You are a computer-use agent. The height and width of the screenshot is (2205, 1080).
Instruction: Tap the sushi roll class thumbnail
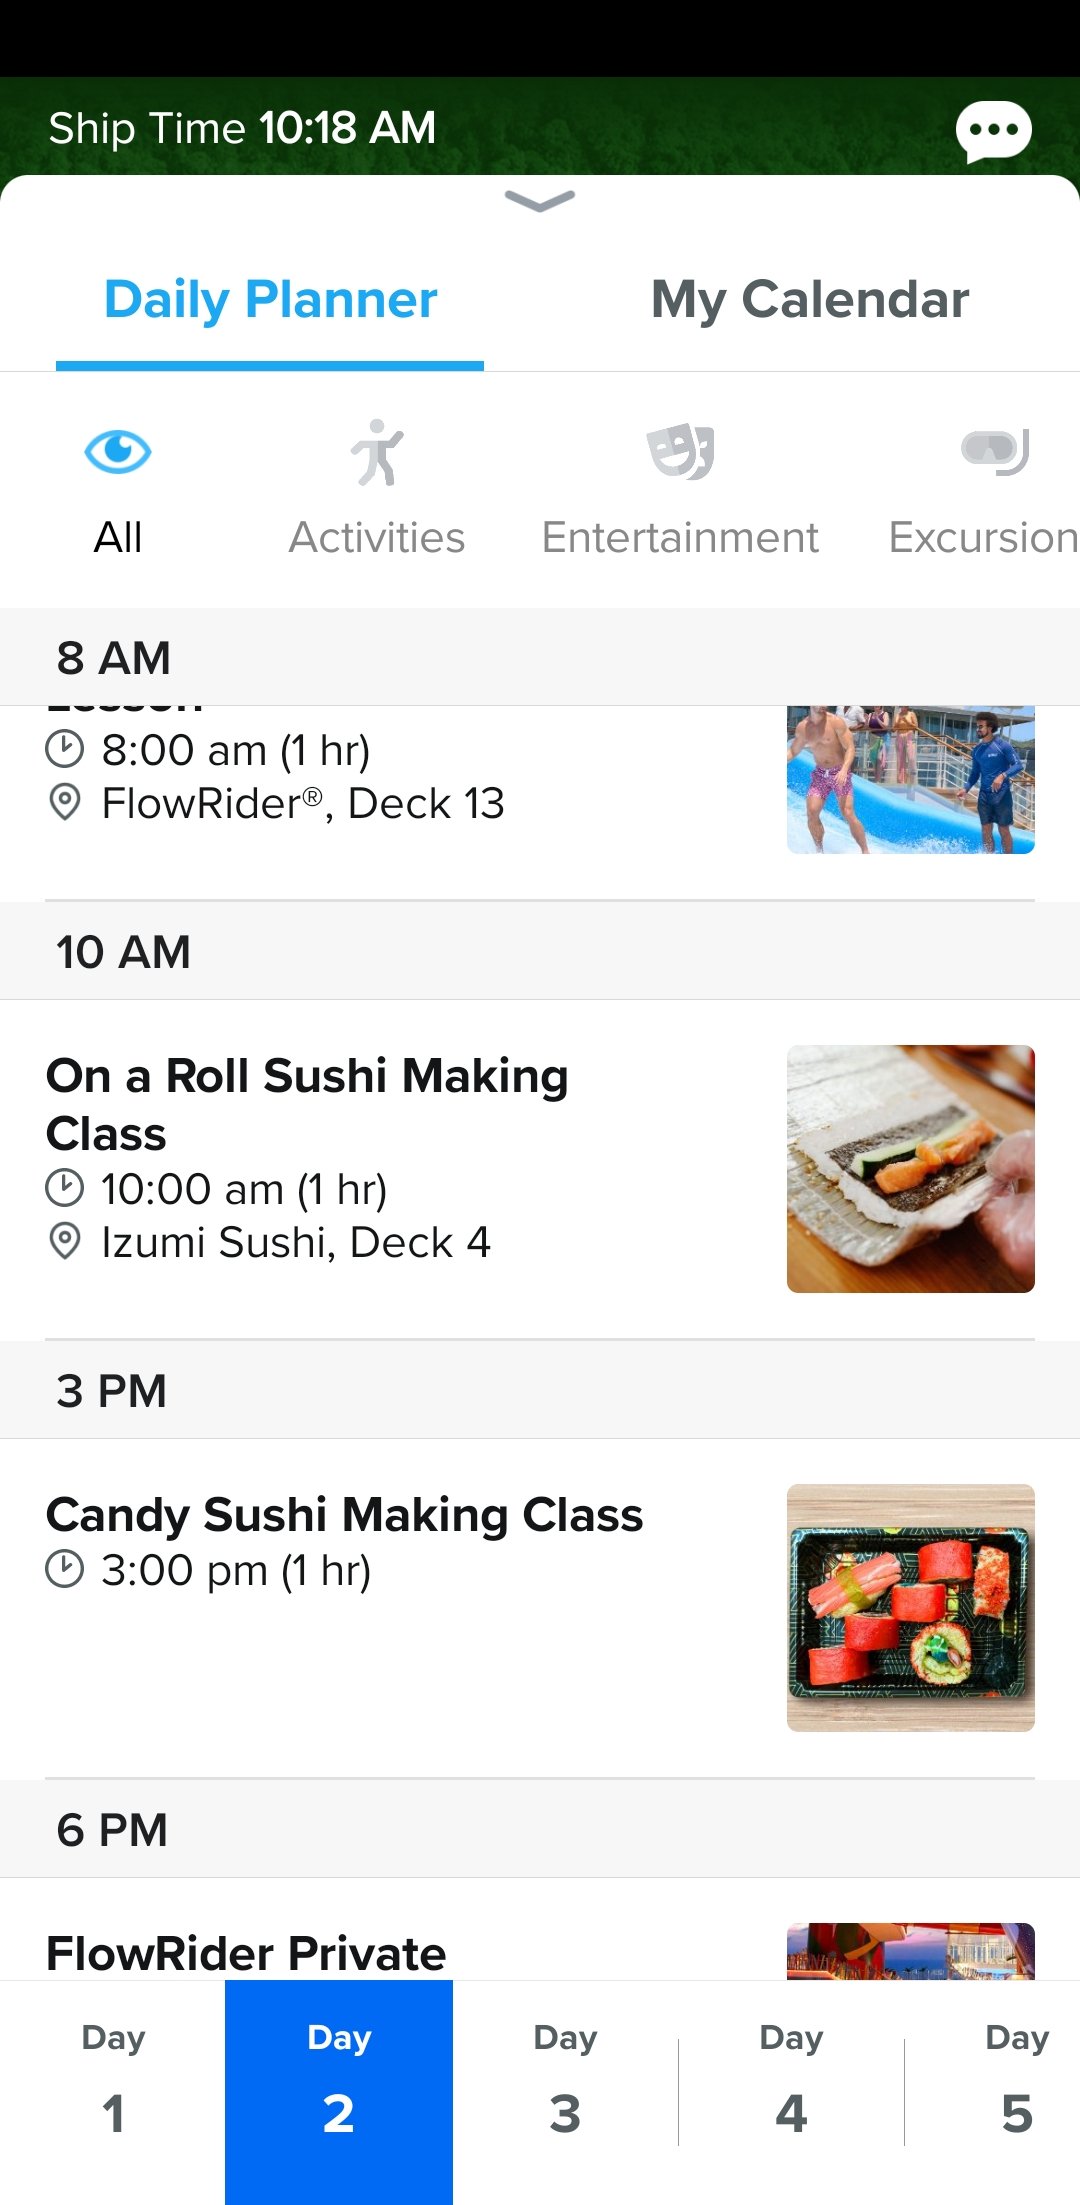(910, 1168)
